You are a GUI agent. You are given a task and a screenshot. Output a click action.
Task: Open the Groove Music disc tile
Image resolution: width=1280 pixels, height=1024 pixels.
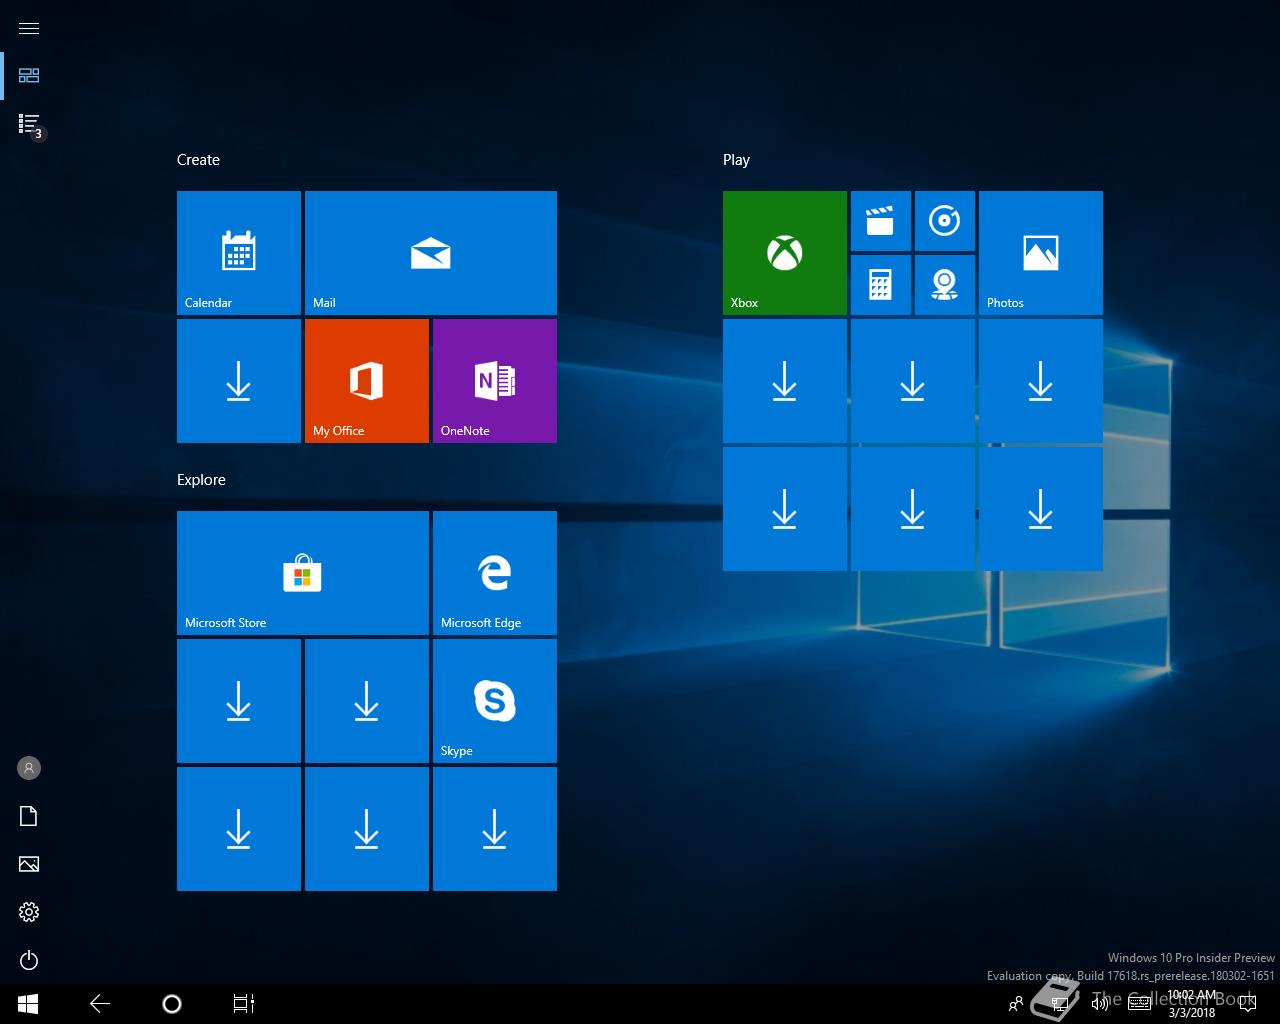[945, 221]
